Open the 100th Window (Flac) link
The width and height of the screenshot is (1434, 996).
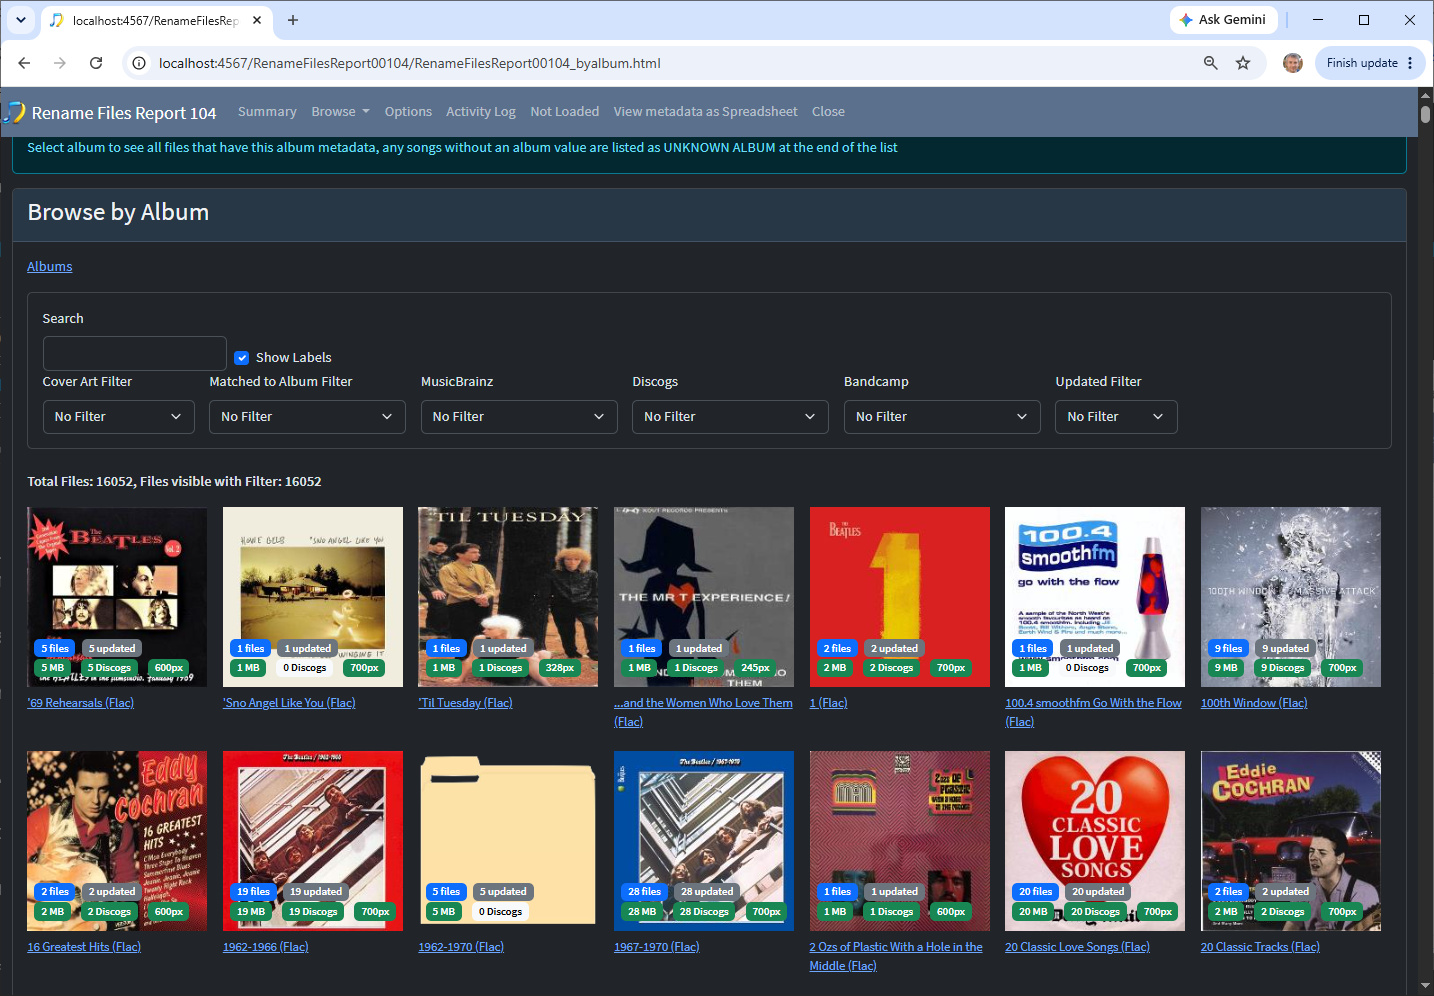coord(1254,703)
